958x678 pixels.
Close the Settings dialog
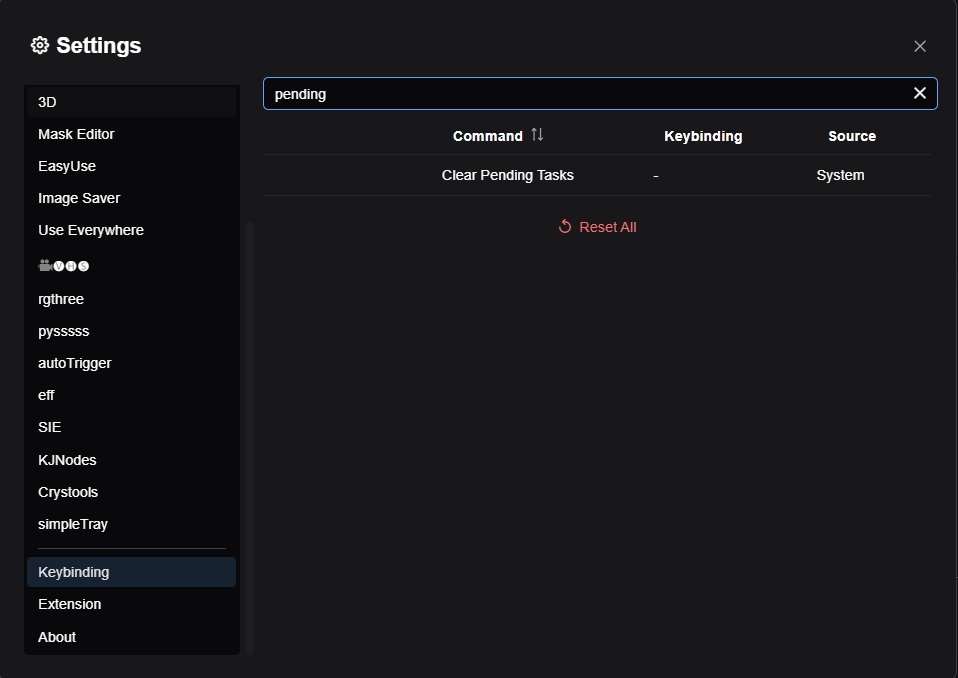(x=920, y=46)
